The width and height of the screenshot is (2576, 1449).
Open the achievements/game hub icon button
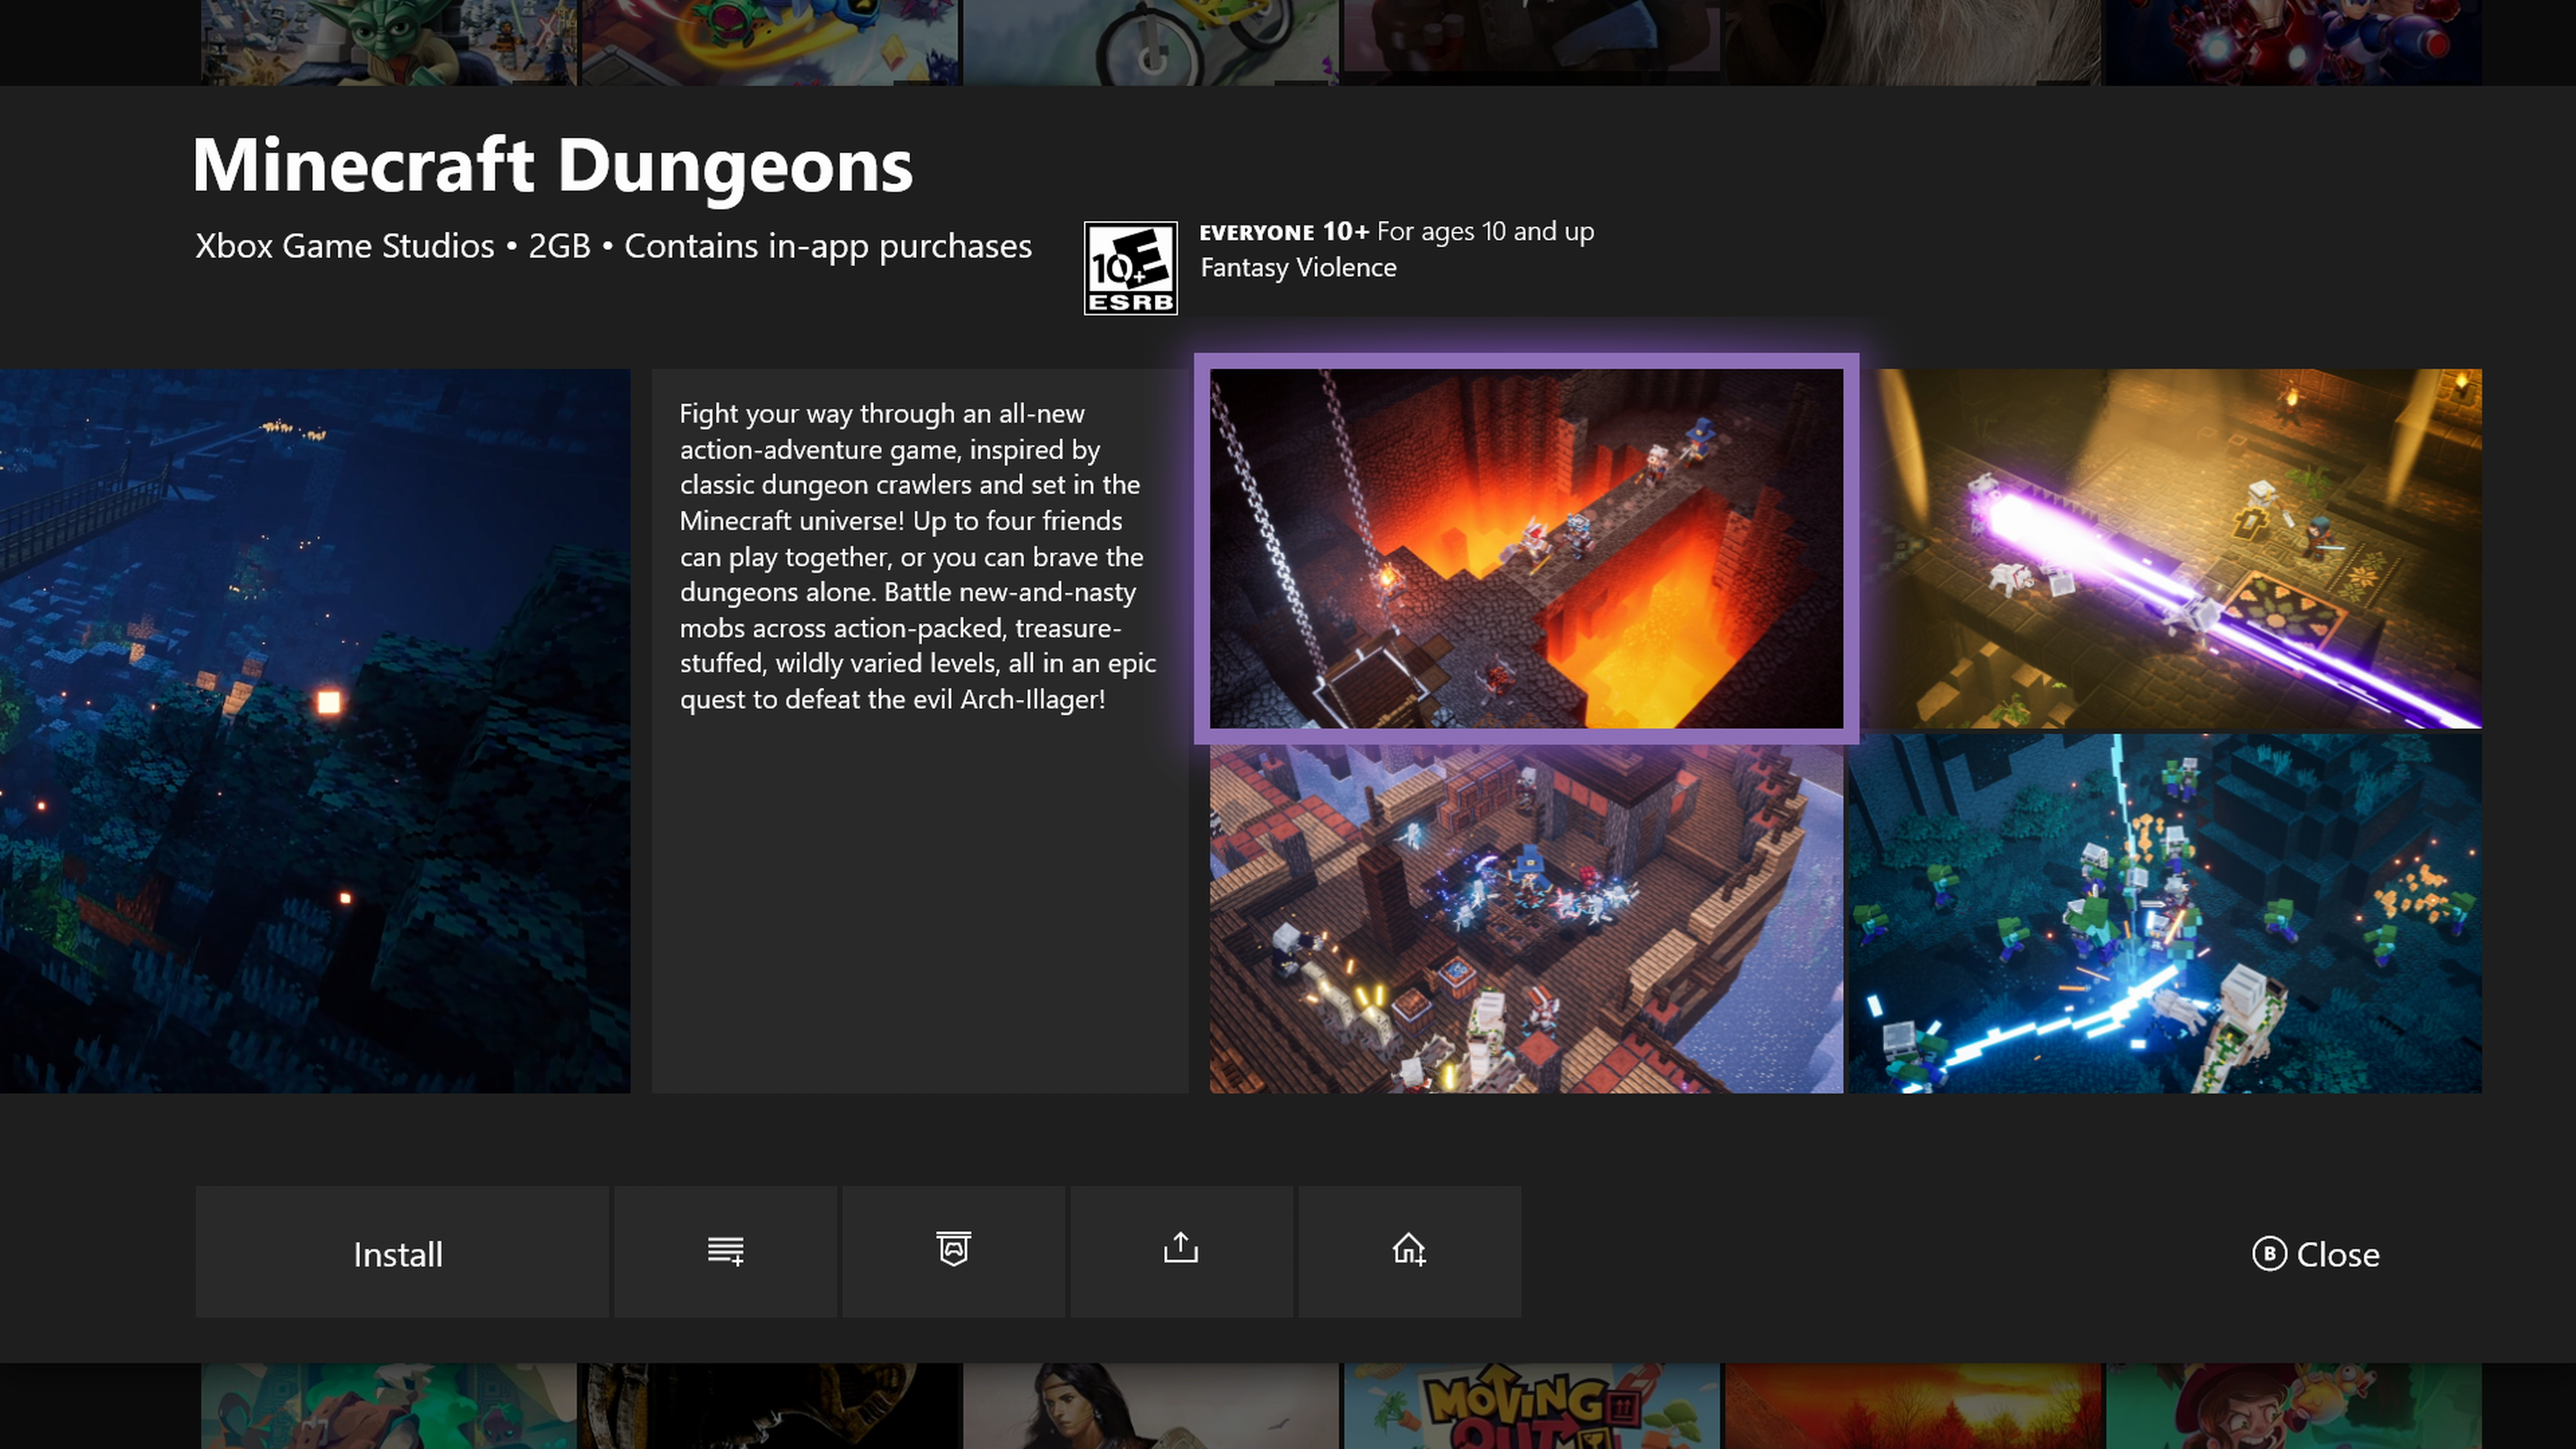point(954,1252)
